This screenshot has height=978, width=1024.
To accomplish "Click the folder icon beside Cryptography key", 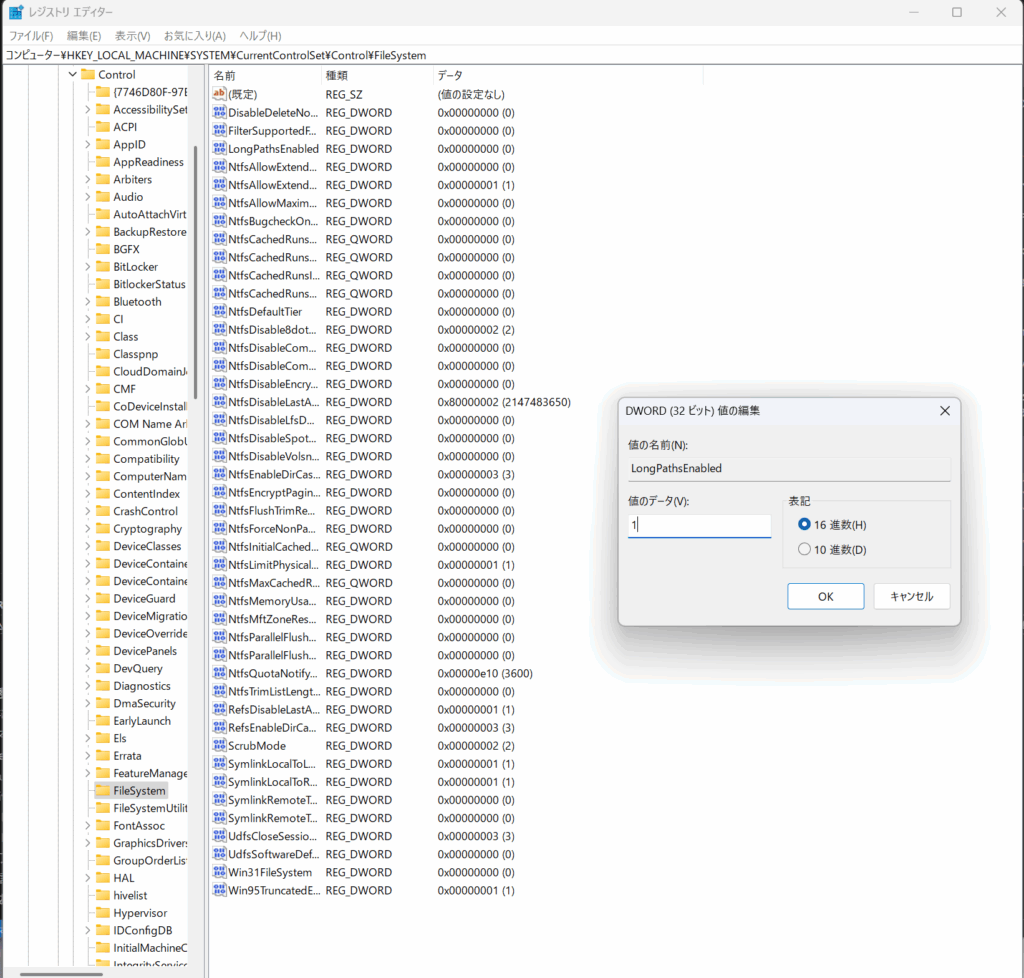I will tap(103, 528).
